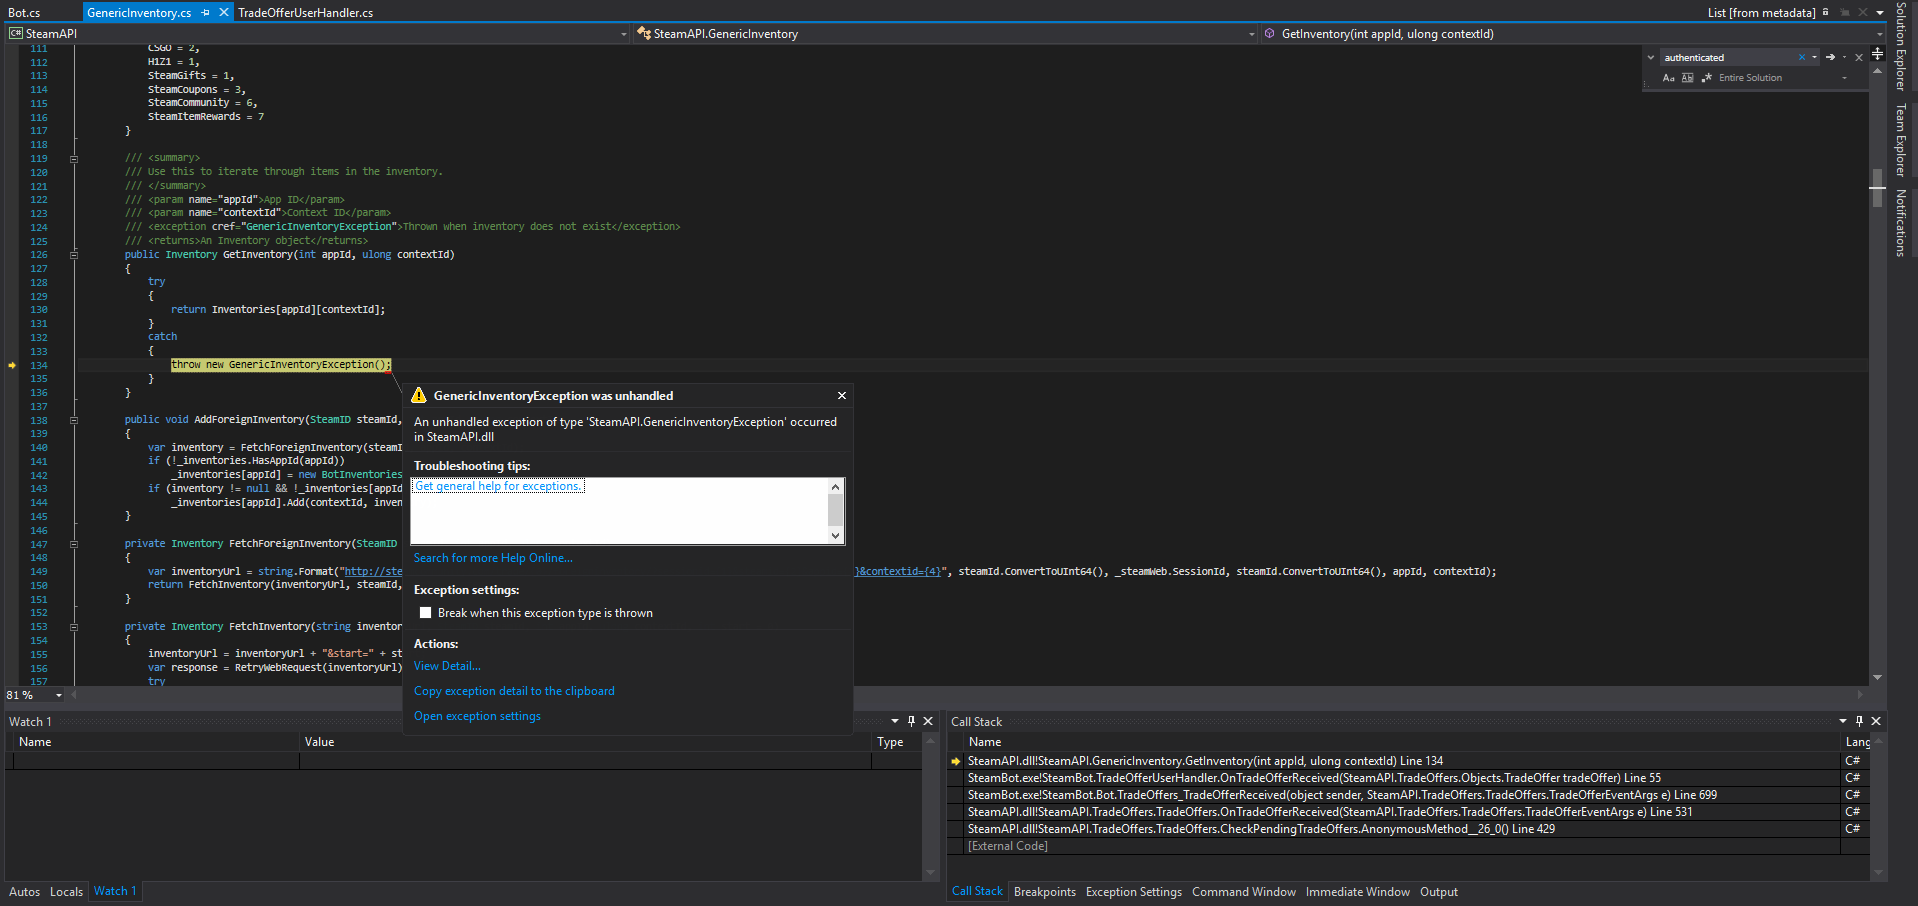Click the Find Next arrow in search box
This screenshot has height=906, width=1918.
click(1830, 57)
